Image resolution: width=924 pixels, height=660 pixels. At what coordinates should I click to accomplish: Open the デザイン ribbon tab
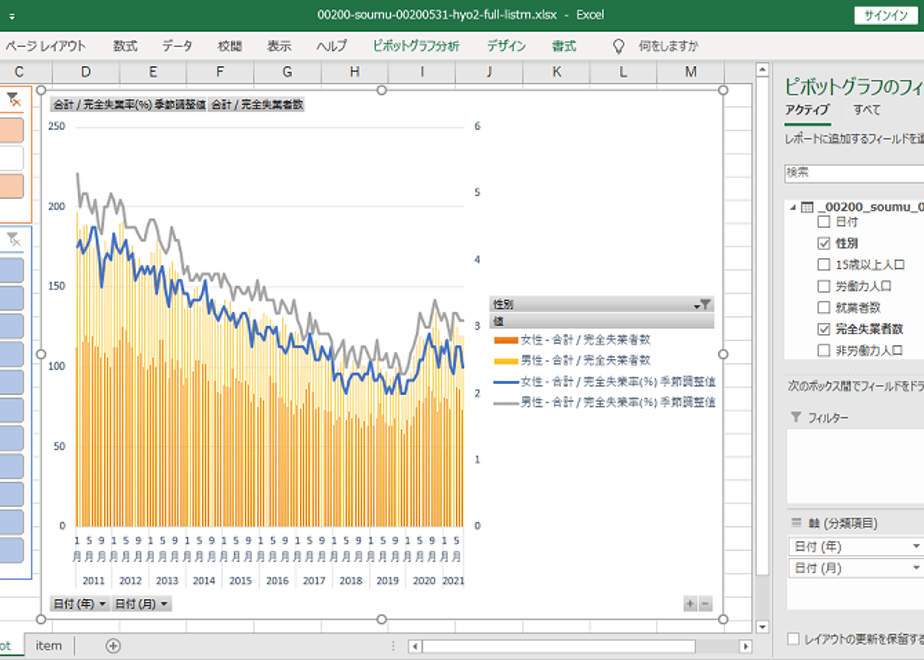coord(506,46)
